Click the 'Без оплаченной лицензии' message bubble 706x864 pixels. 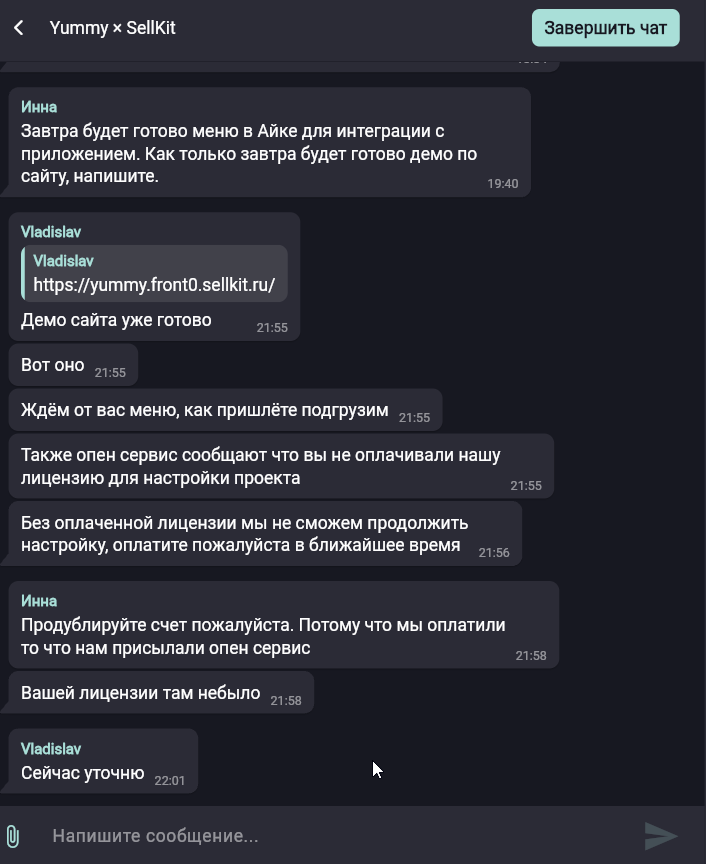click(x=265, y=533)
